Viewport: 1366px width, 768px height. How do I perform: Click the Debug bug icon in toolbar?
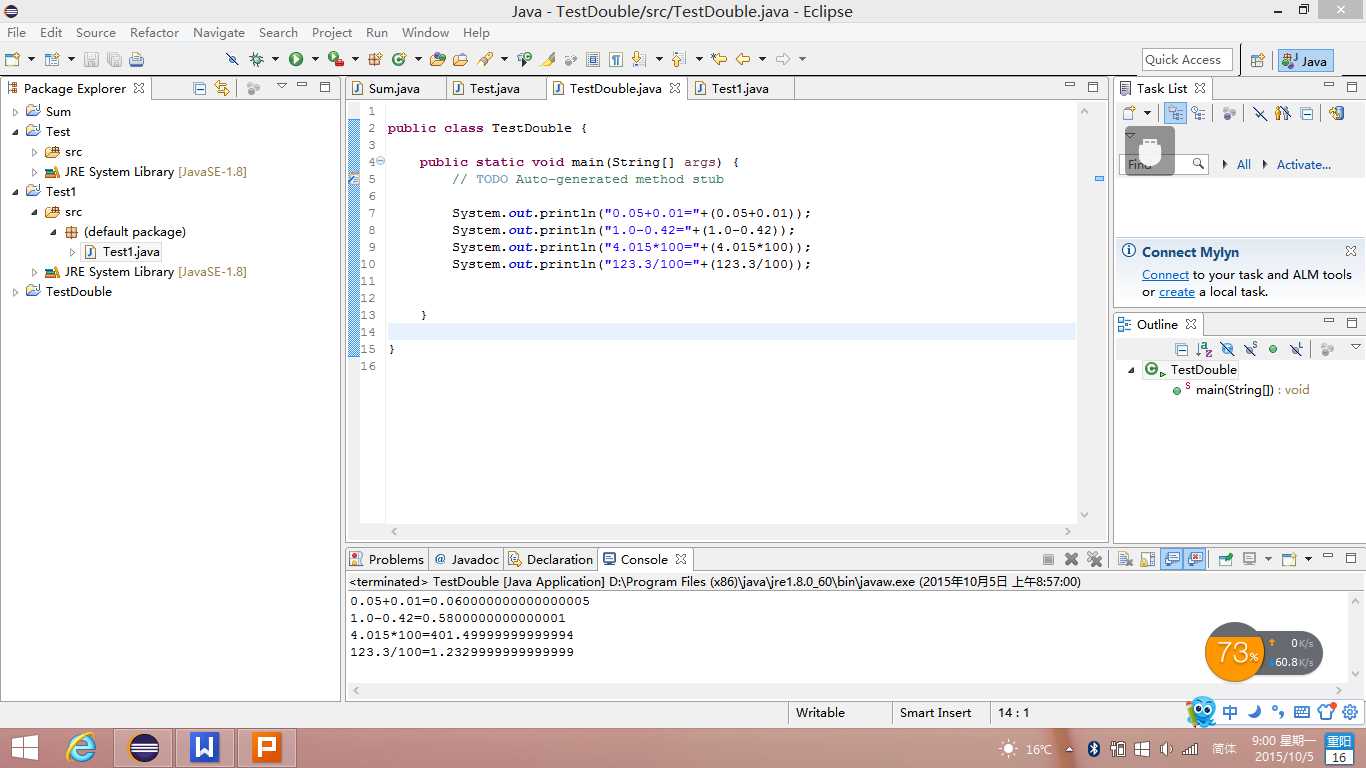257,60
